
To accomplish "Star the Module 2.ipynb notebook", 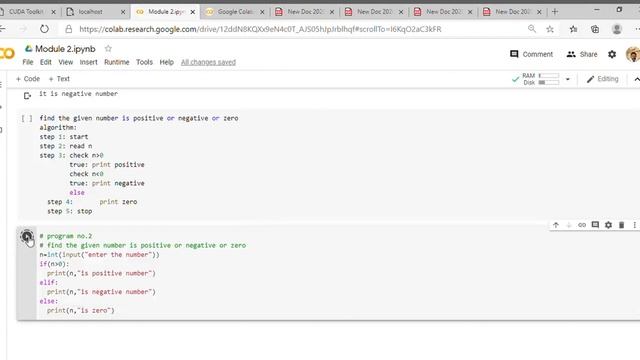I will [108, 49].
